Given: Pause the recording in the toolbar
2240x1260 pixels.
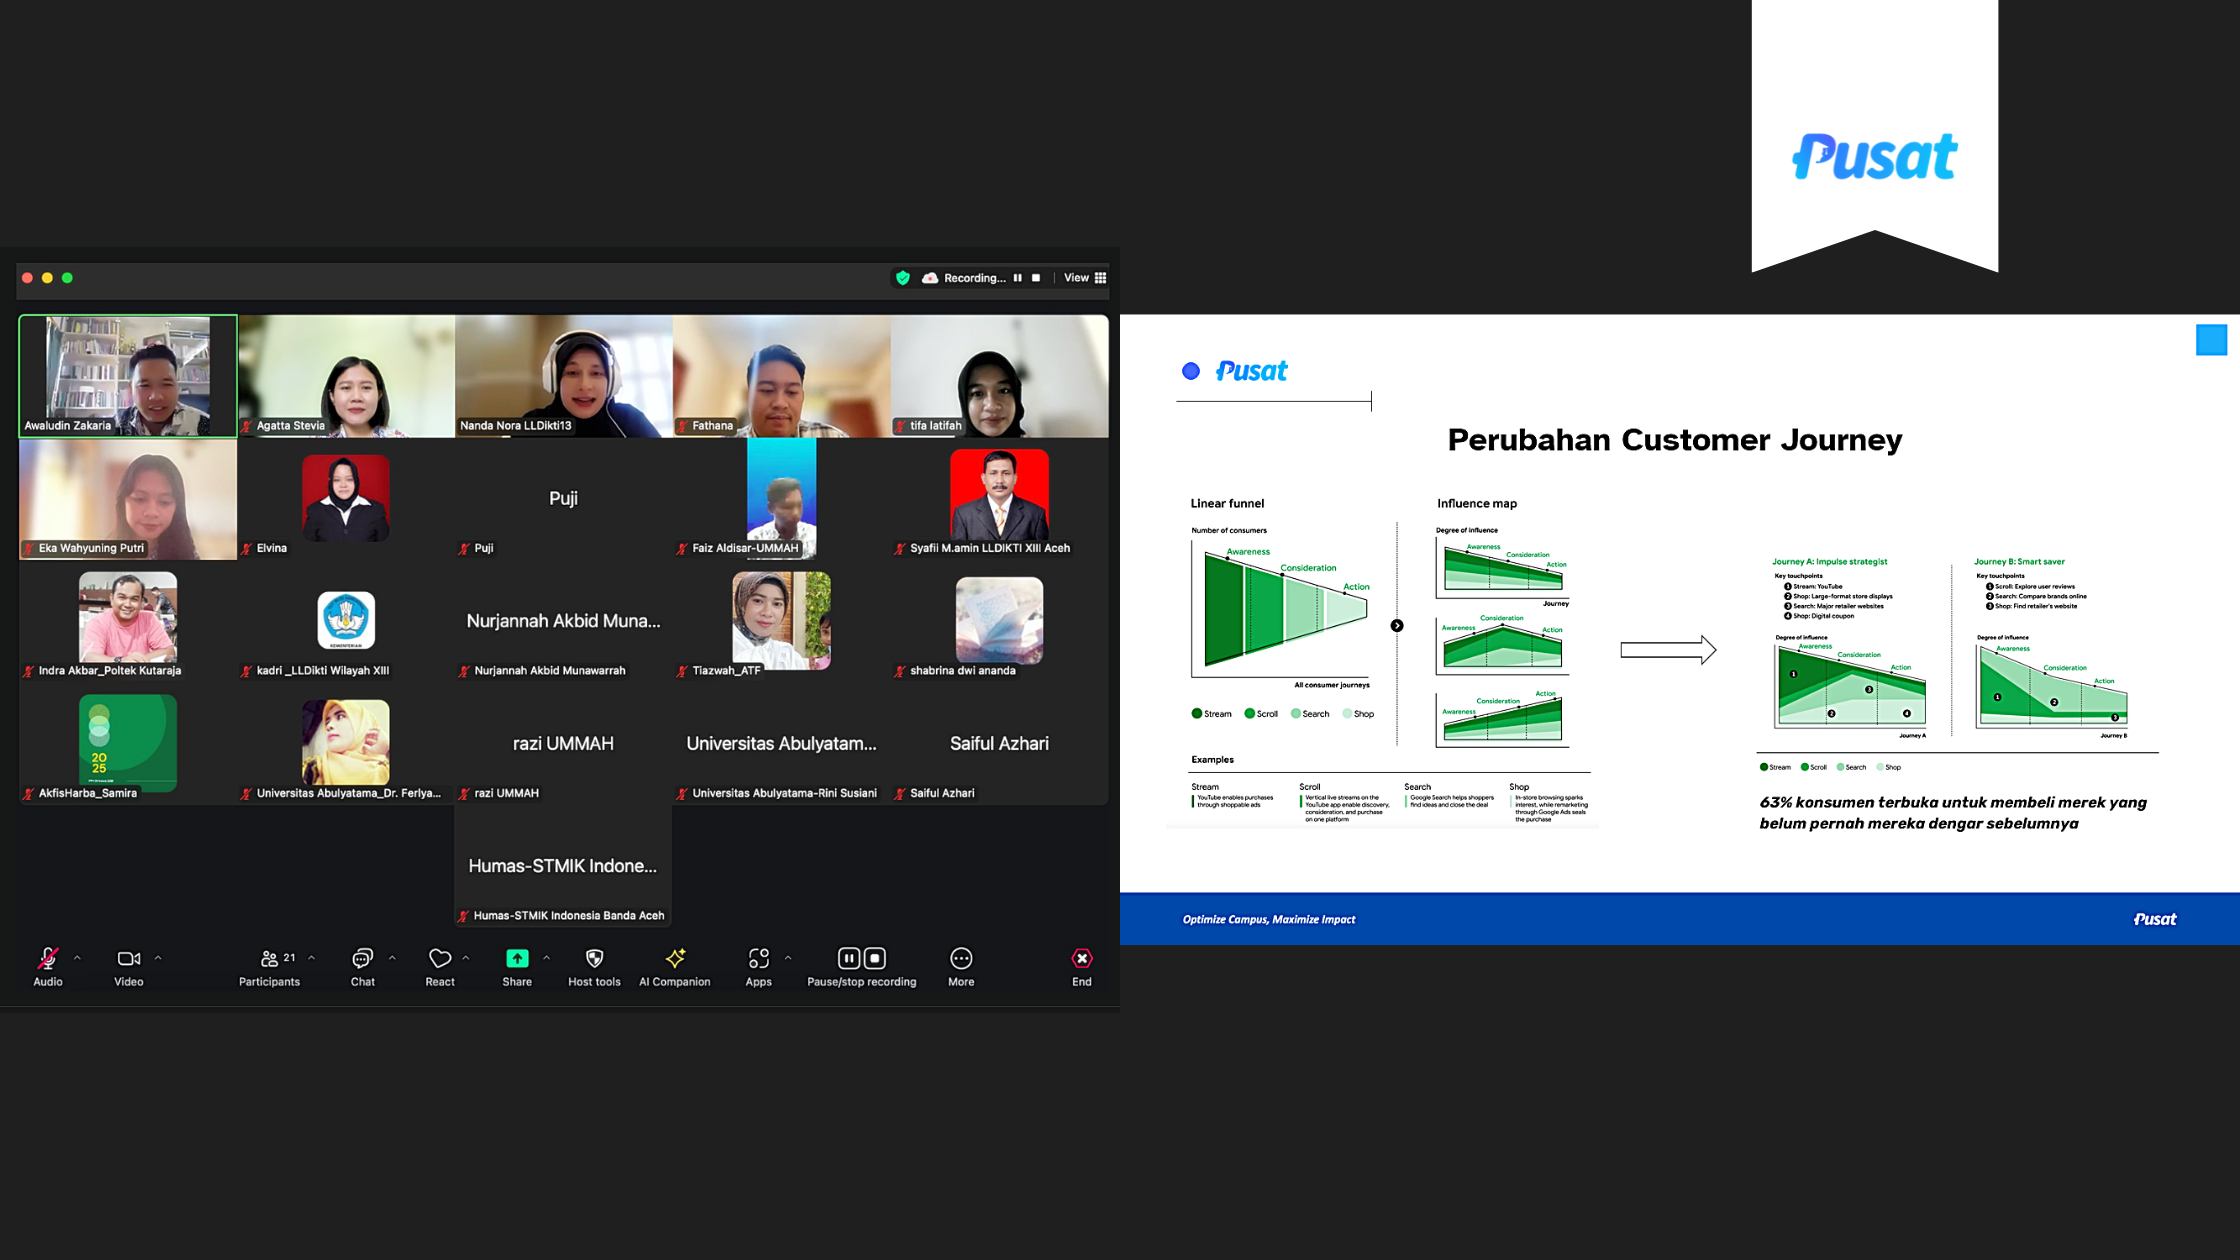Looking at the screenshot, I should coord(848,958).
